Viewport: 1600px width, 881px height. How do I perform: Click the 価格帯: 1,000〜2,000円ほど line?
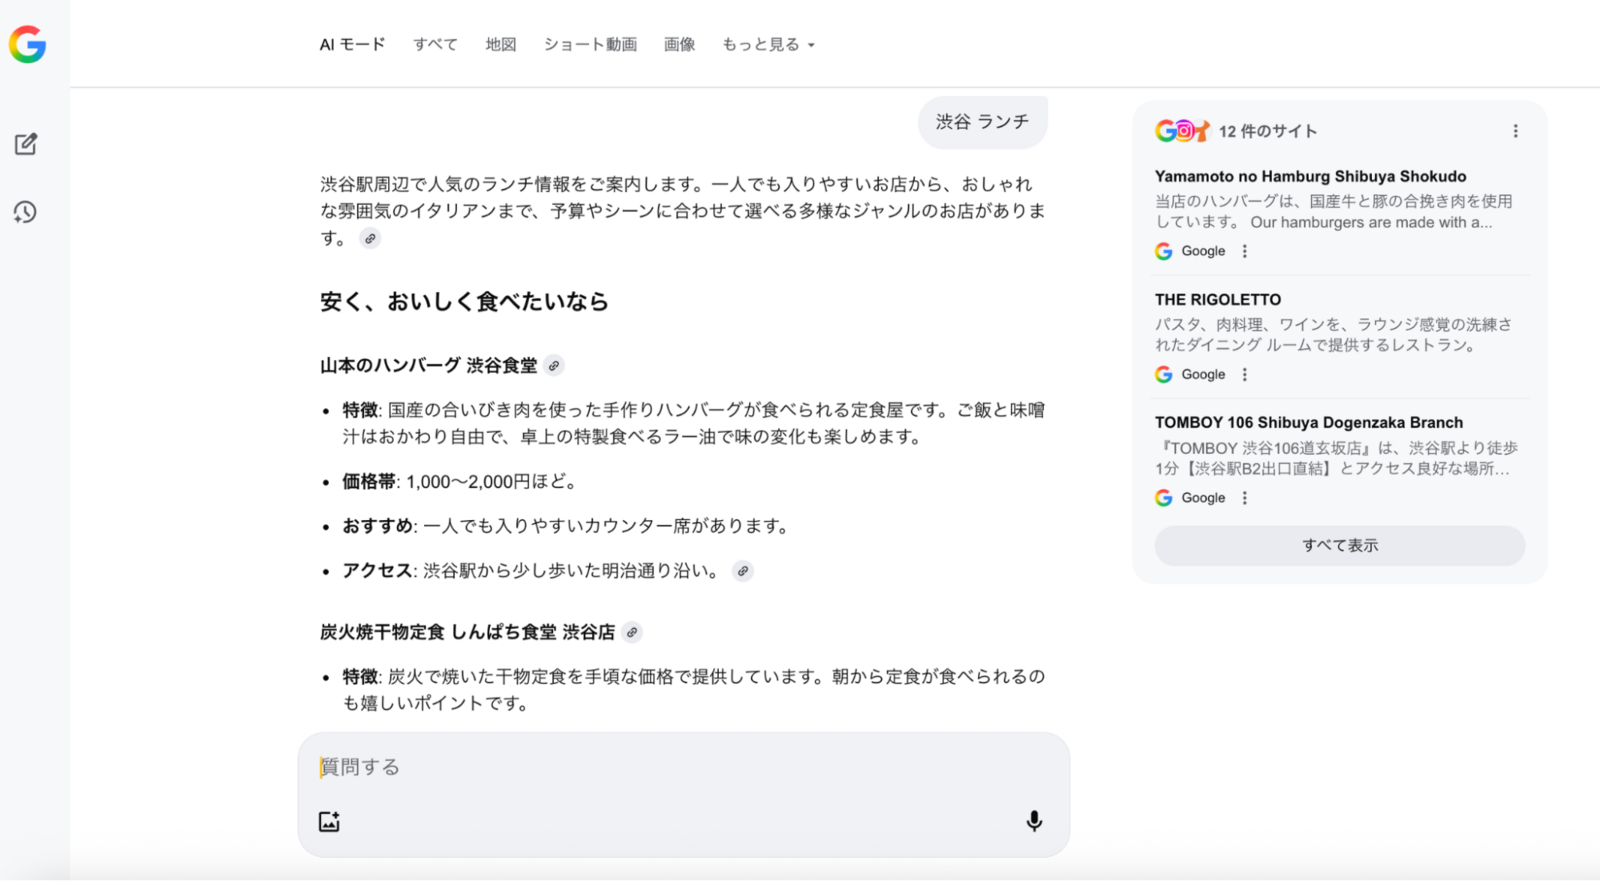click(460, 481)
